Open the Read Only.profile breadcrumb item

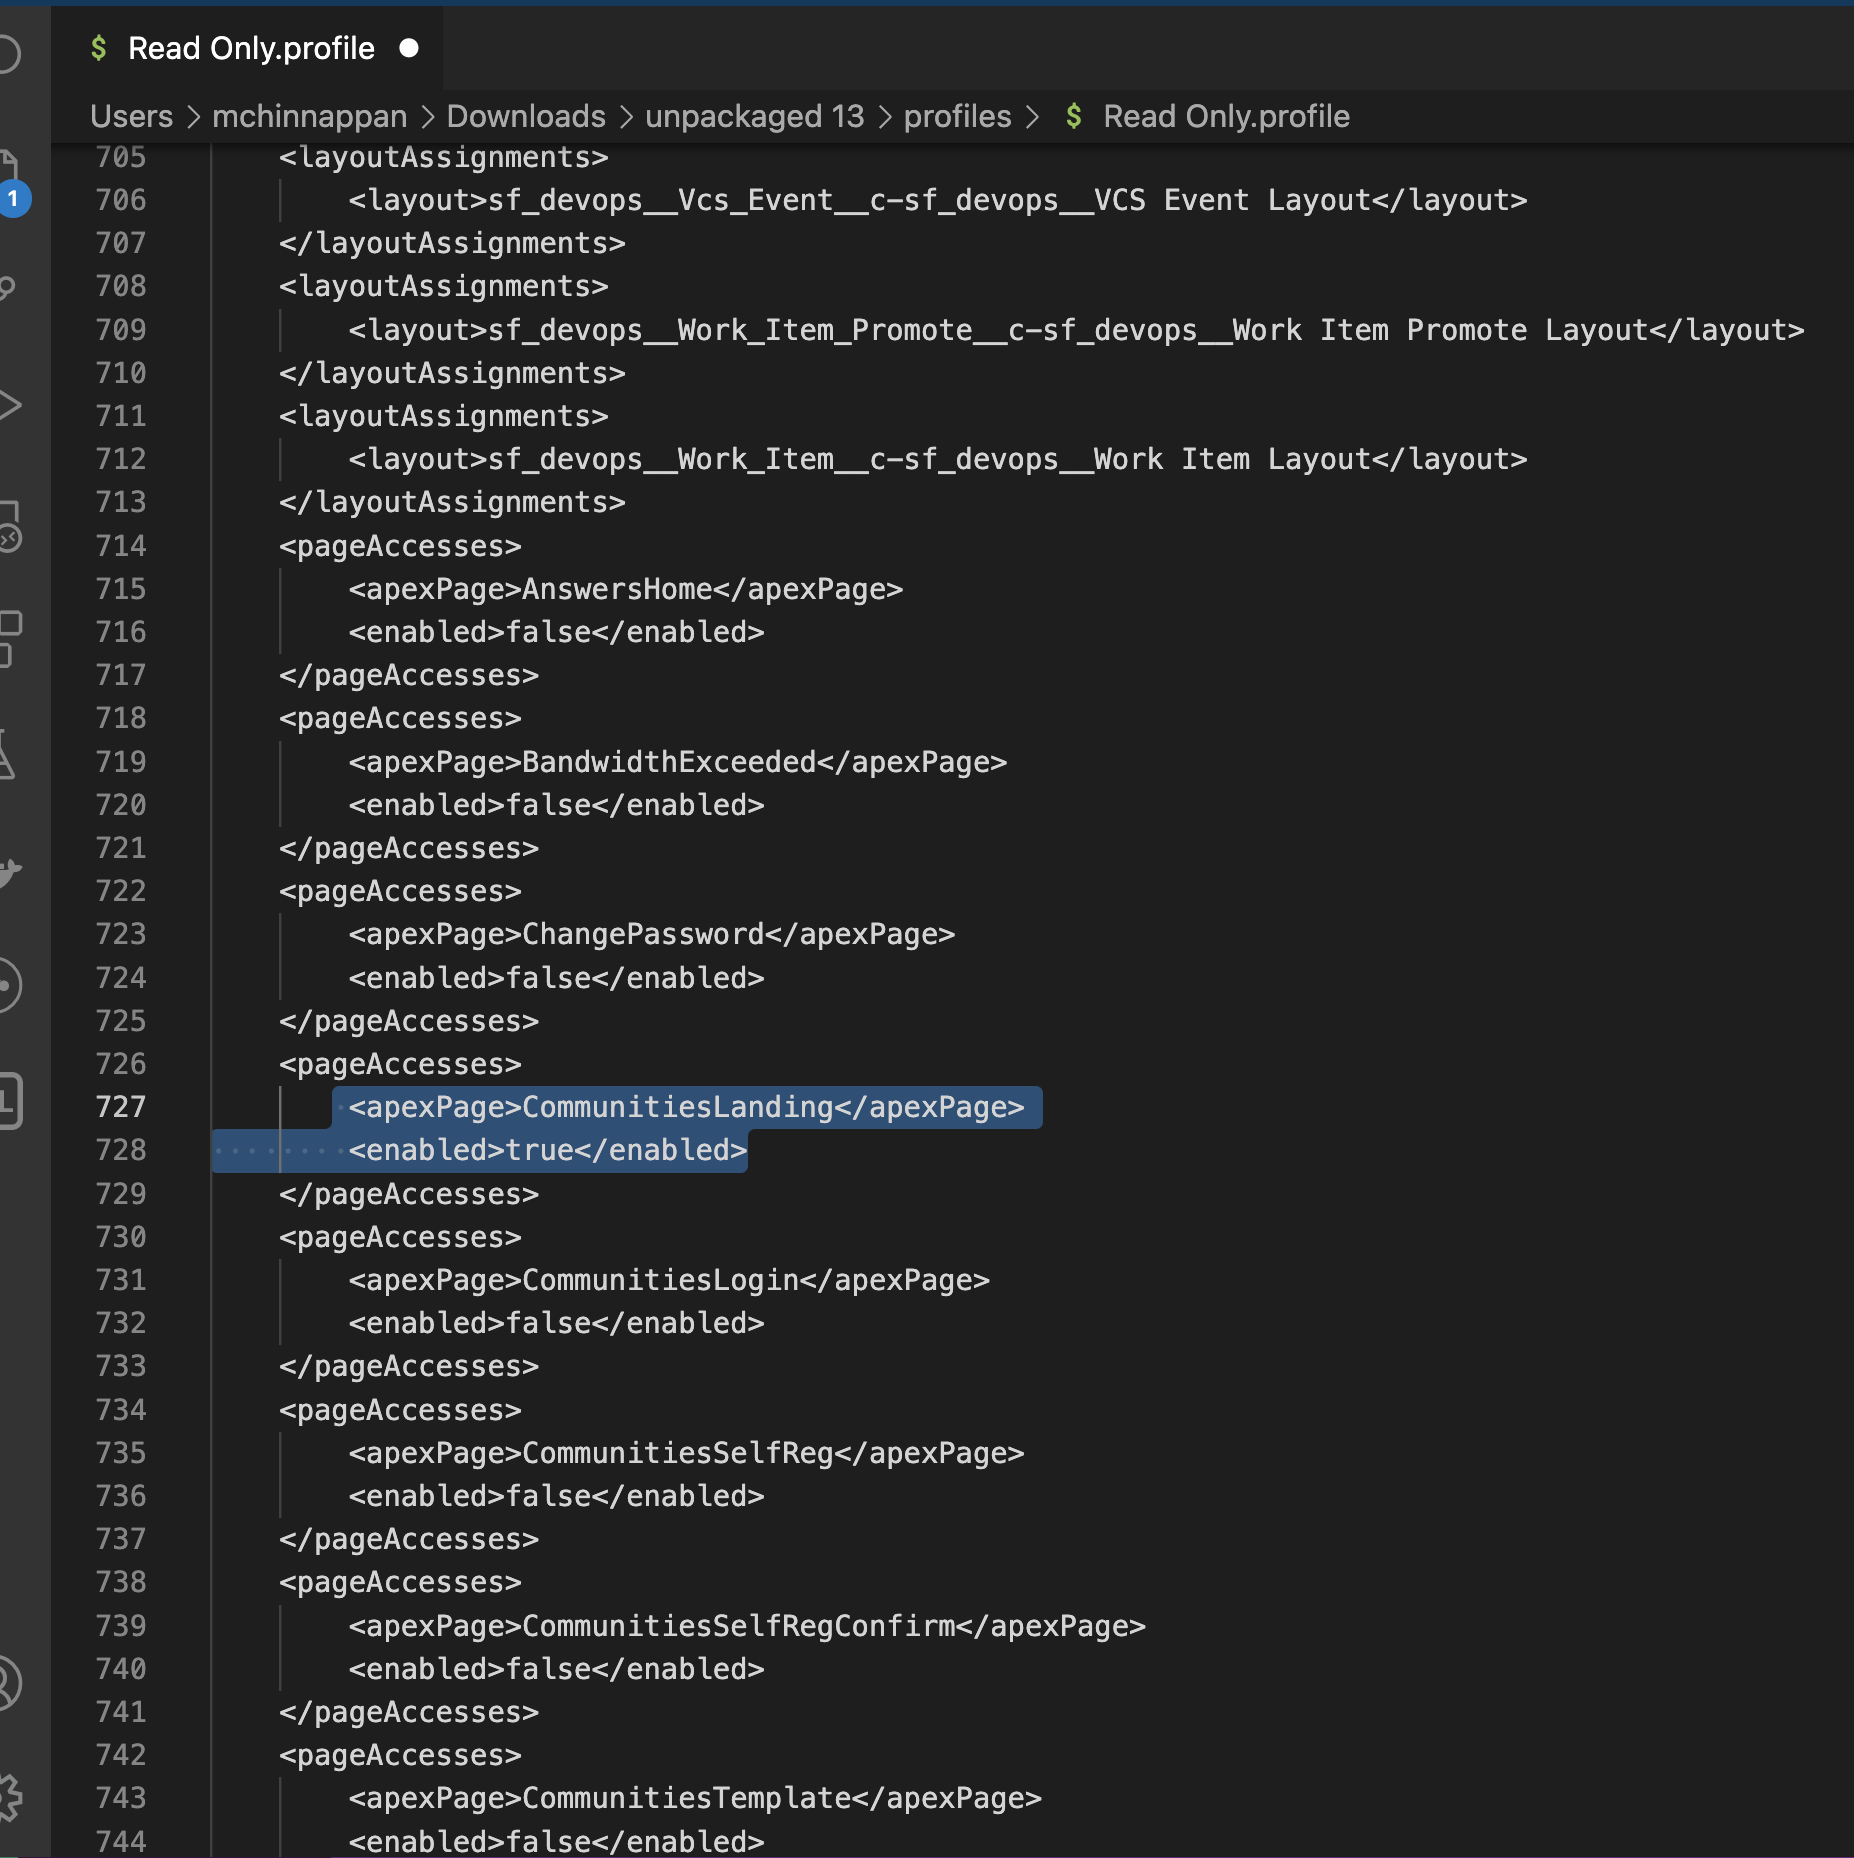[x=1226, y=116]
